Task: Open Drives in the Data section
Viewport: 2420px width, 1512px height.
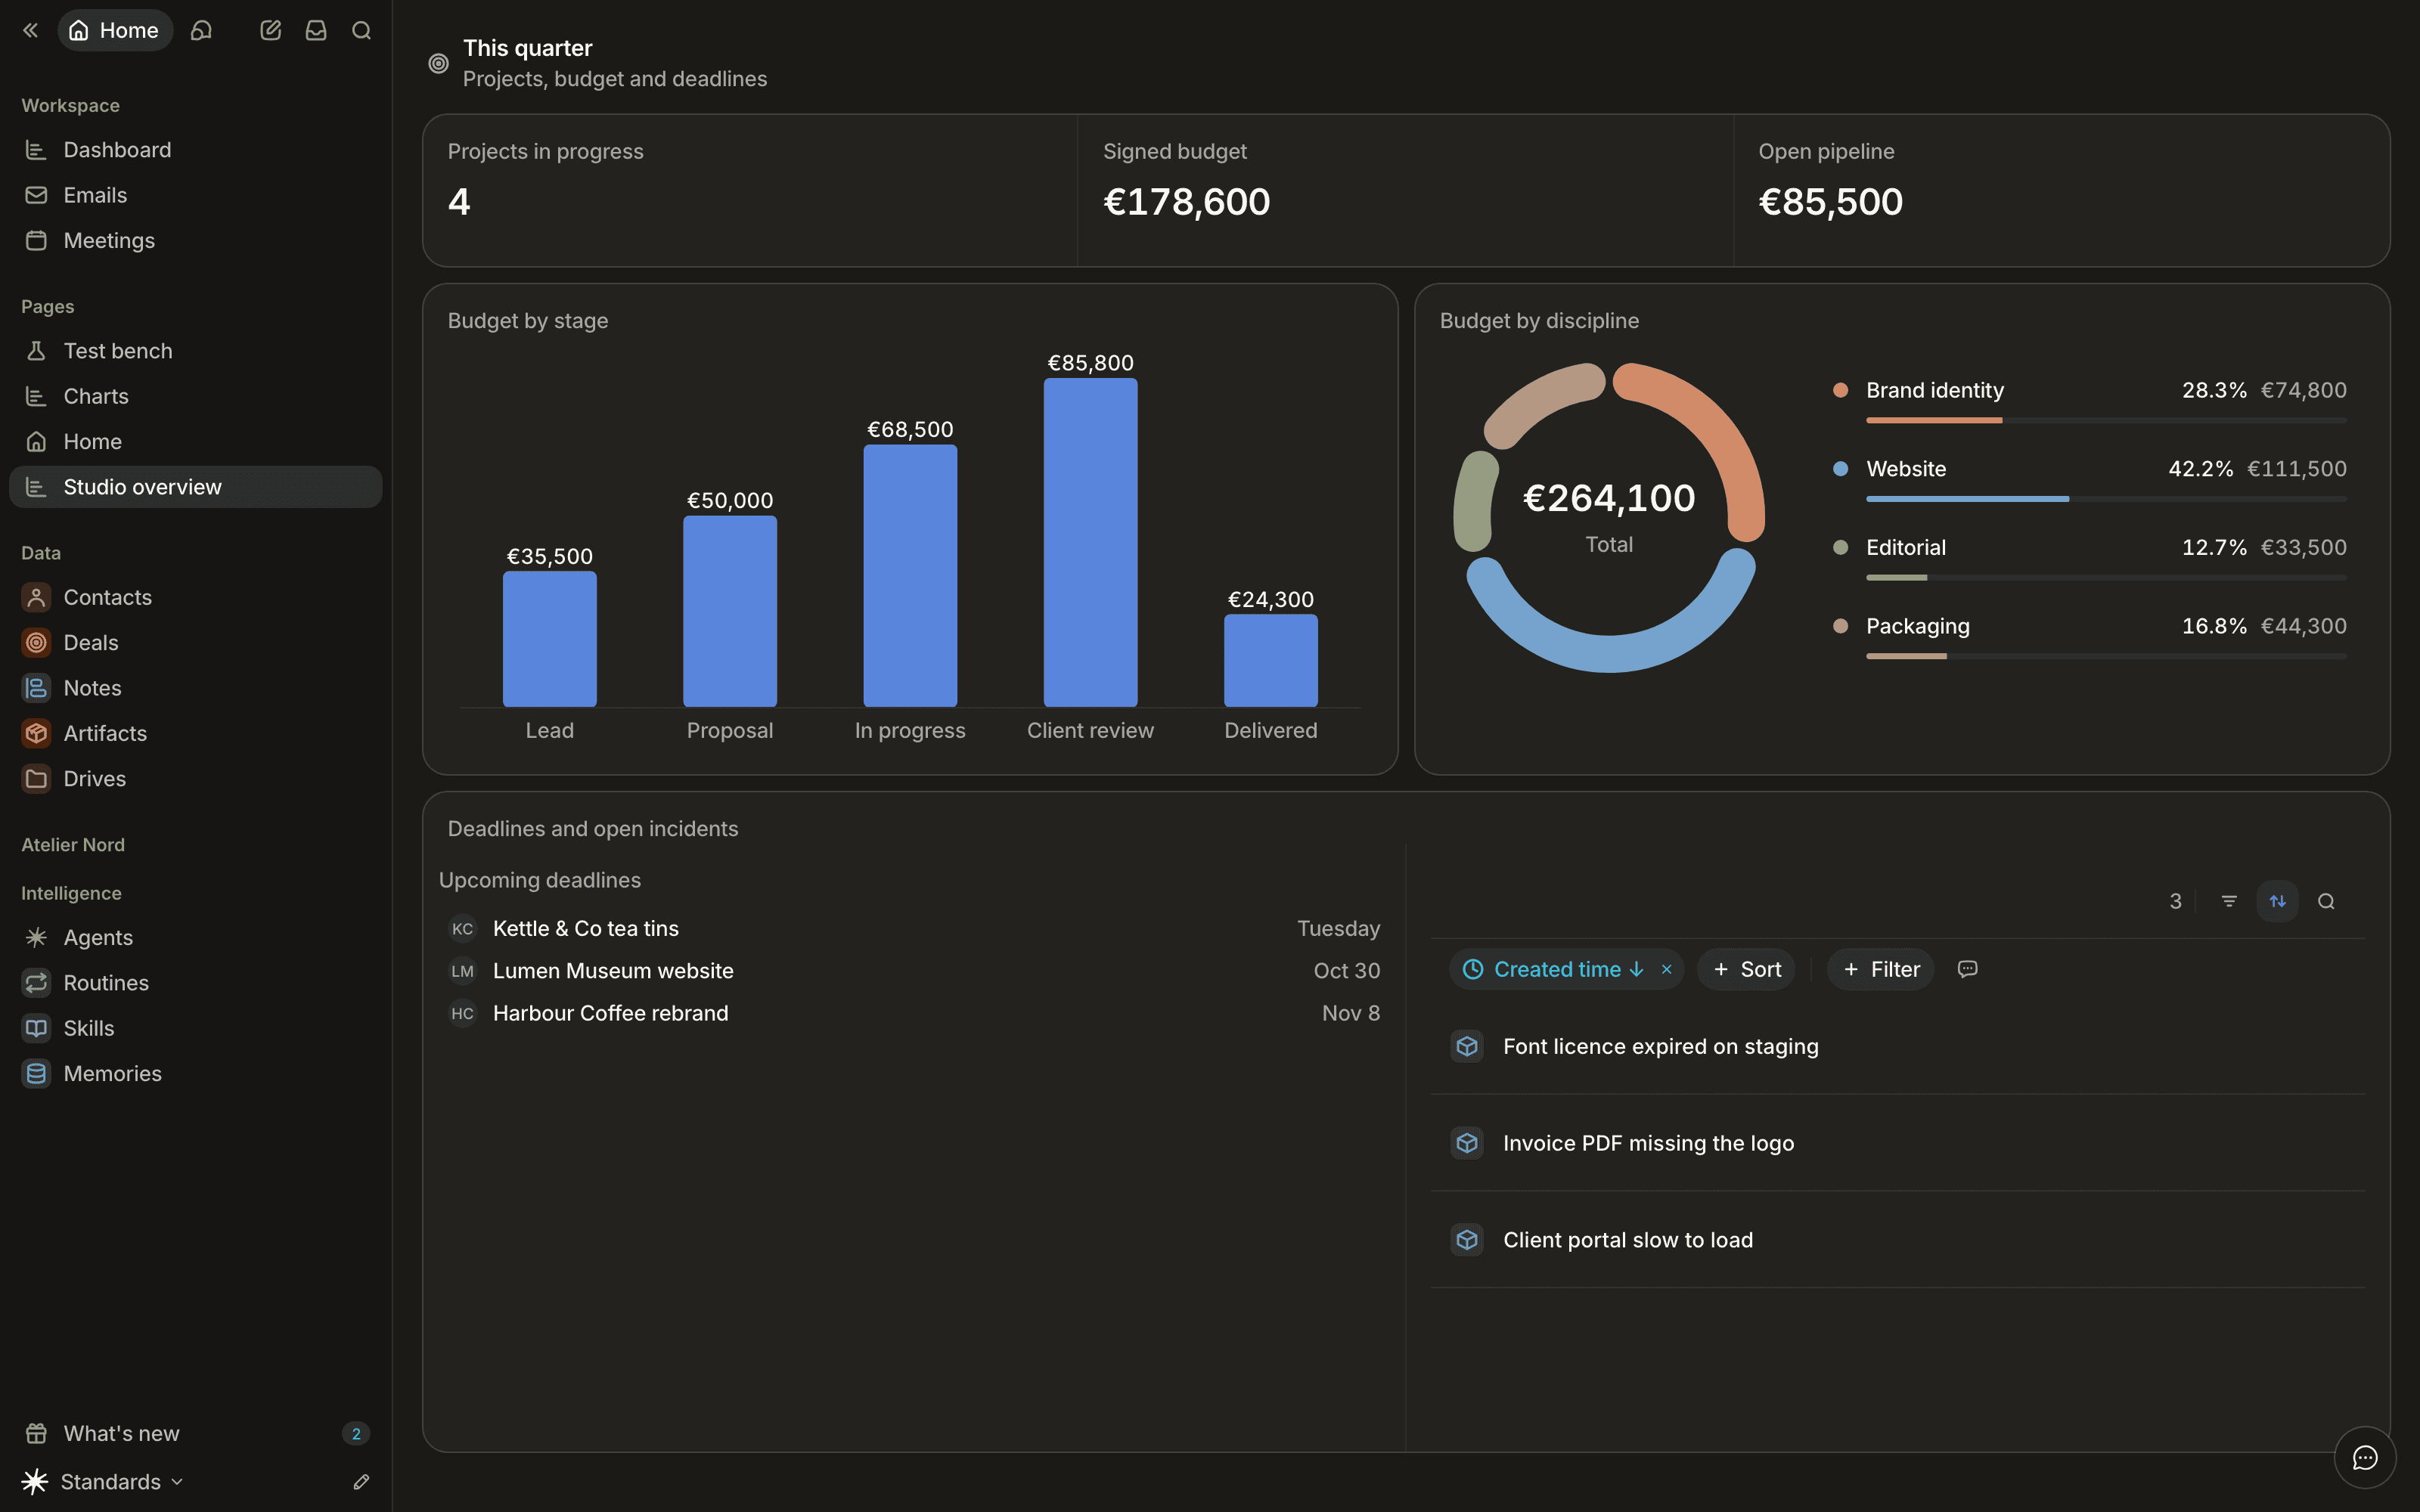Action: click(196, 778)
